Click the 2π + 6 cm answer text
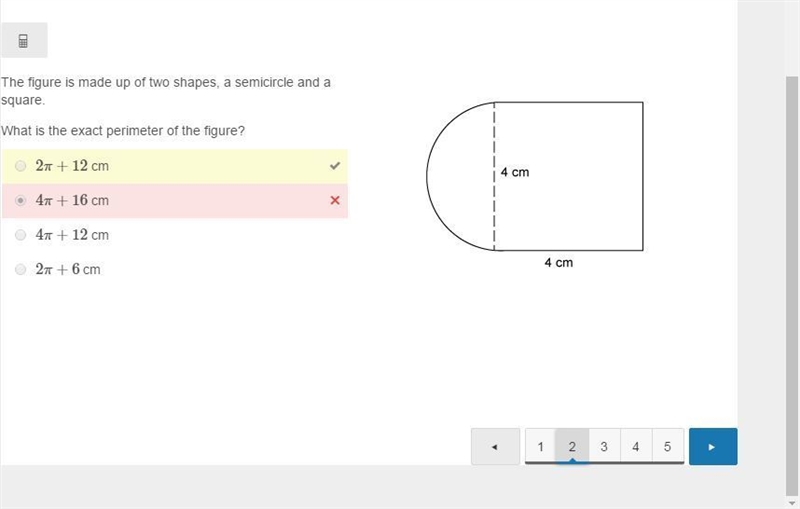800x509 pixels. coord(68,269)
